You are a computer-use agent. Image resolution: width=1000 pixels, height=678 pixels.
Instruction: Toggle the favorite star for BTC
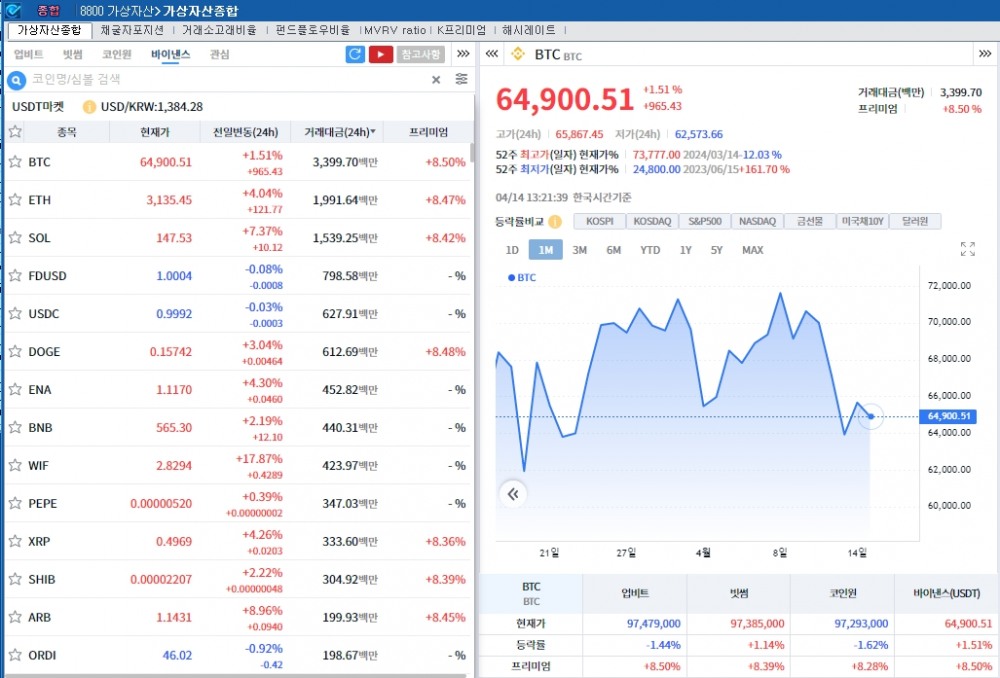(15, 161)
